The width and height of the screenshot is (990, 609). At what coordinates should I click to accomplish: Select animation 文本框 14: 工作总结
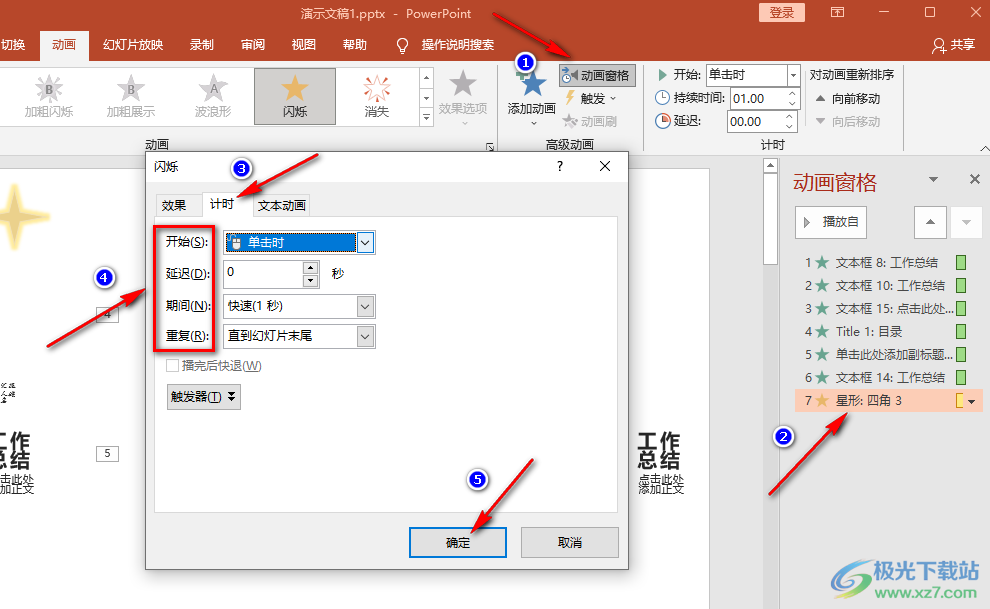click(886, 377)
